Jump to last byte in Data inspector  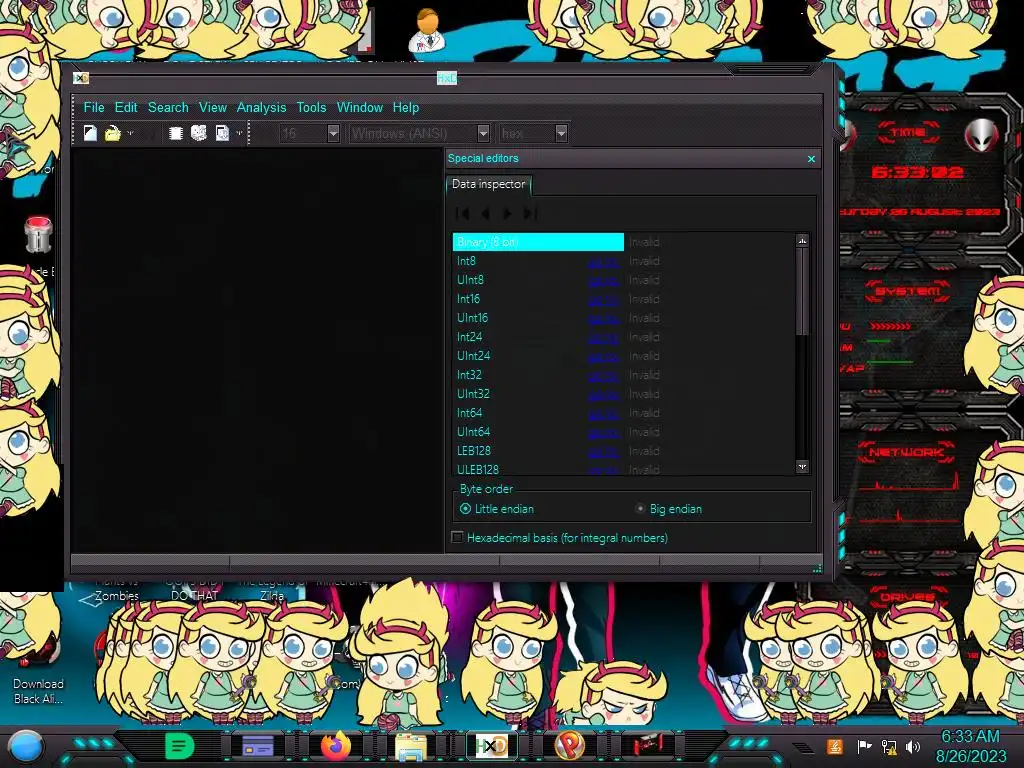coord(530,214)
